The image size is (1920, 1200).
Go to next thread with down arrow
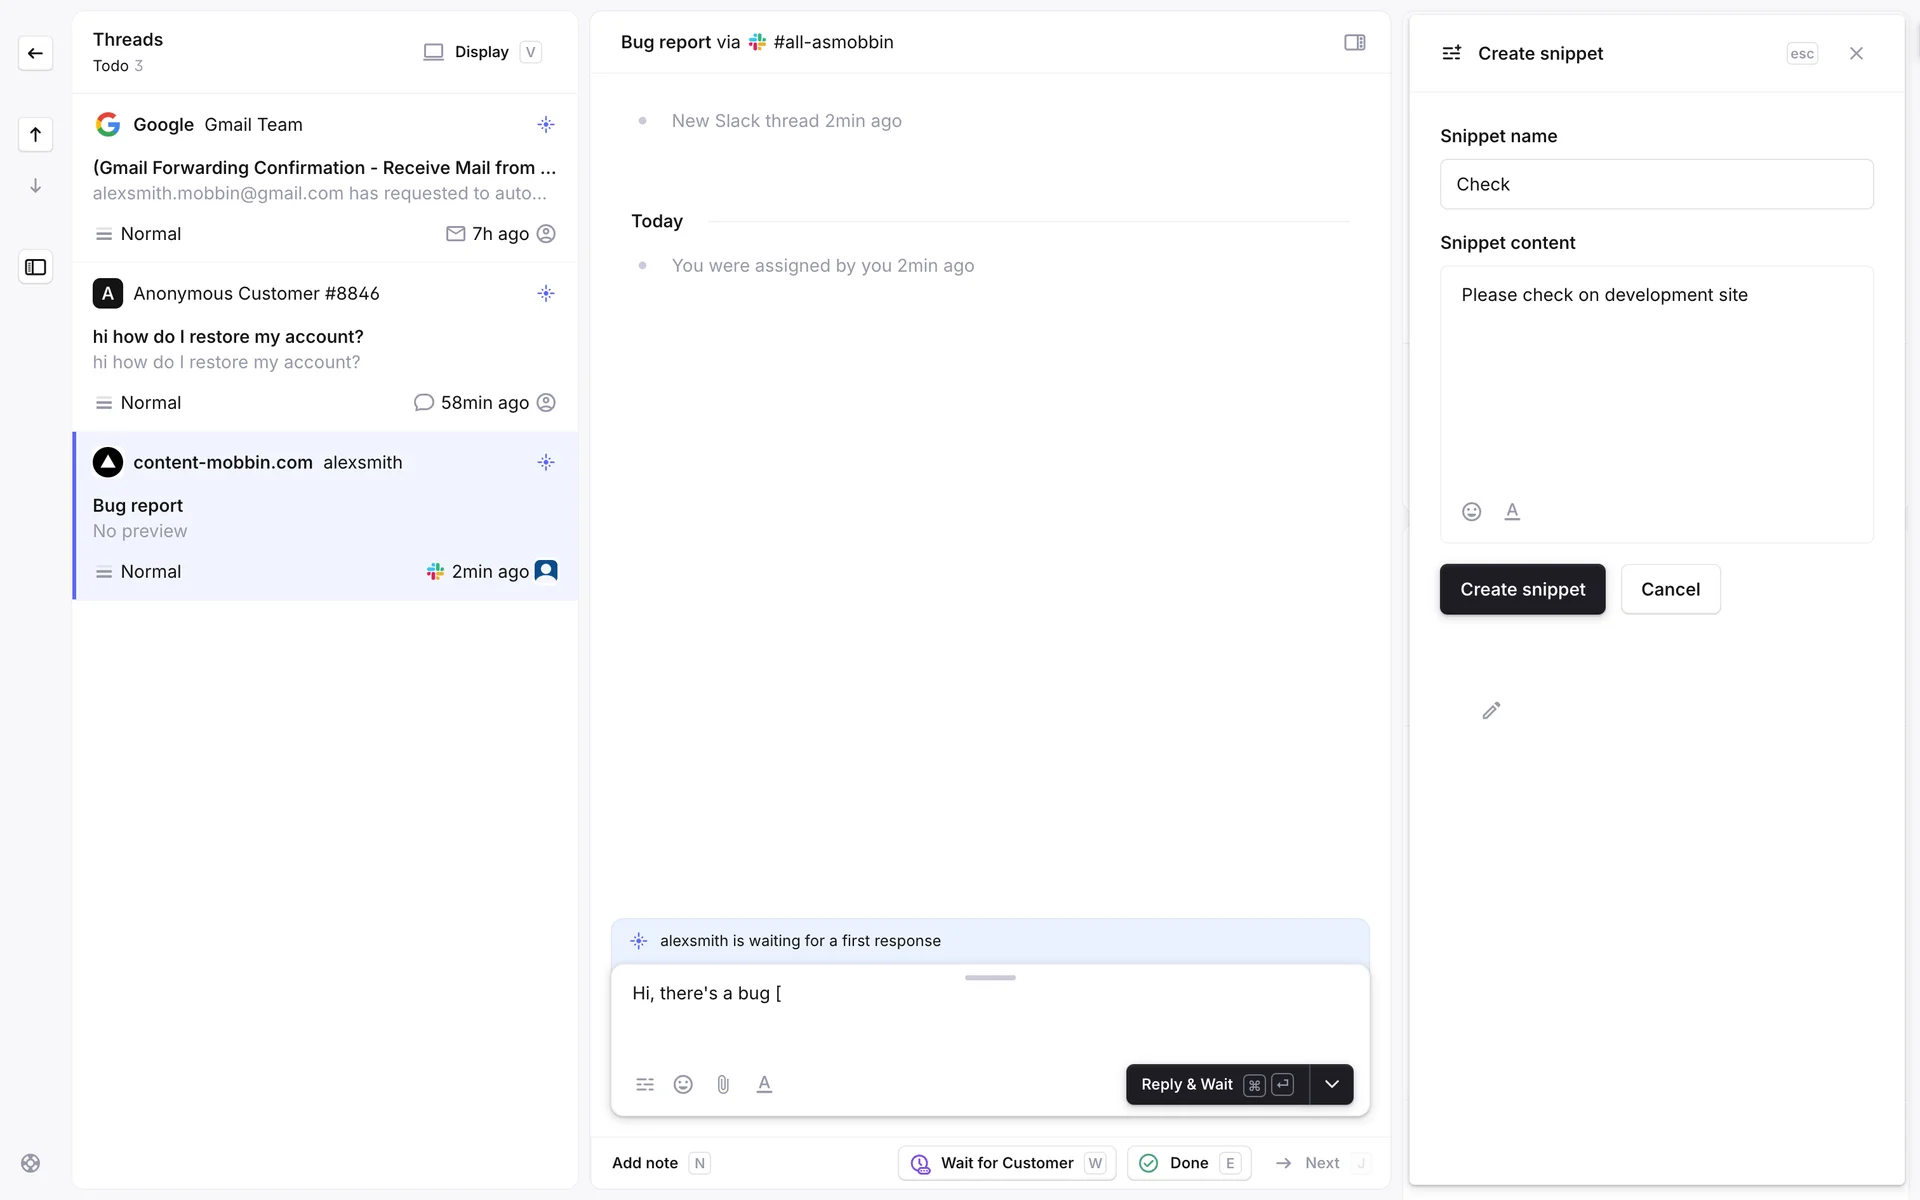(35, 186)
